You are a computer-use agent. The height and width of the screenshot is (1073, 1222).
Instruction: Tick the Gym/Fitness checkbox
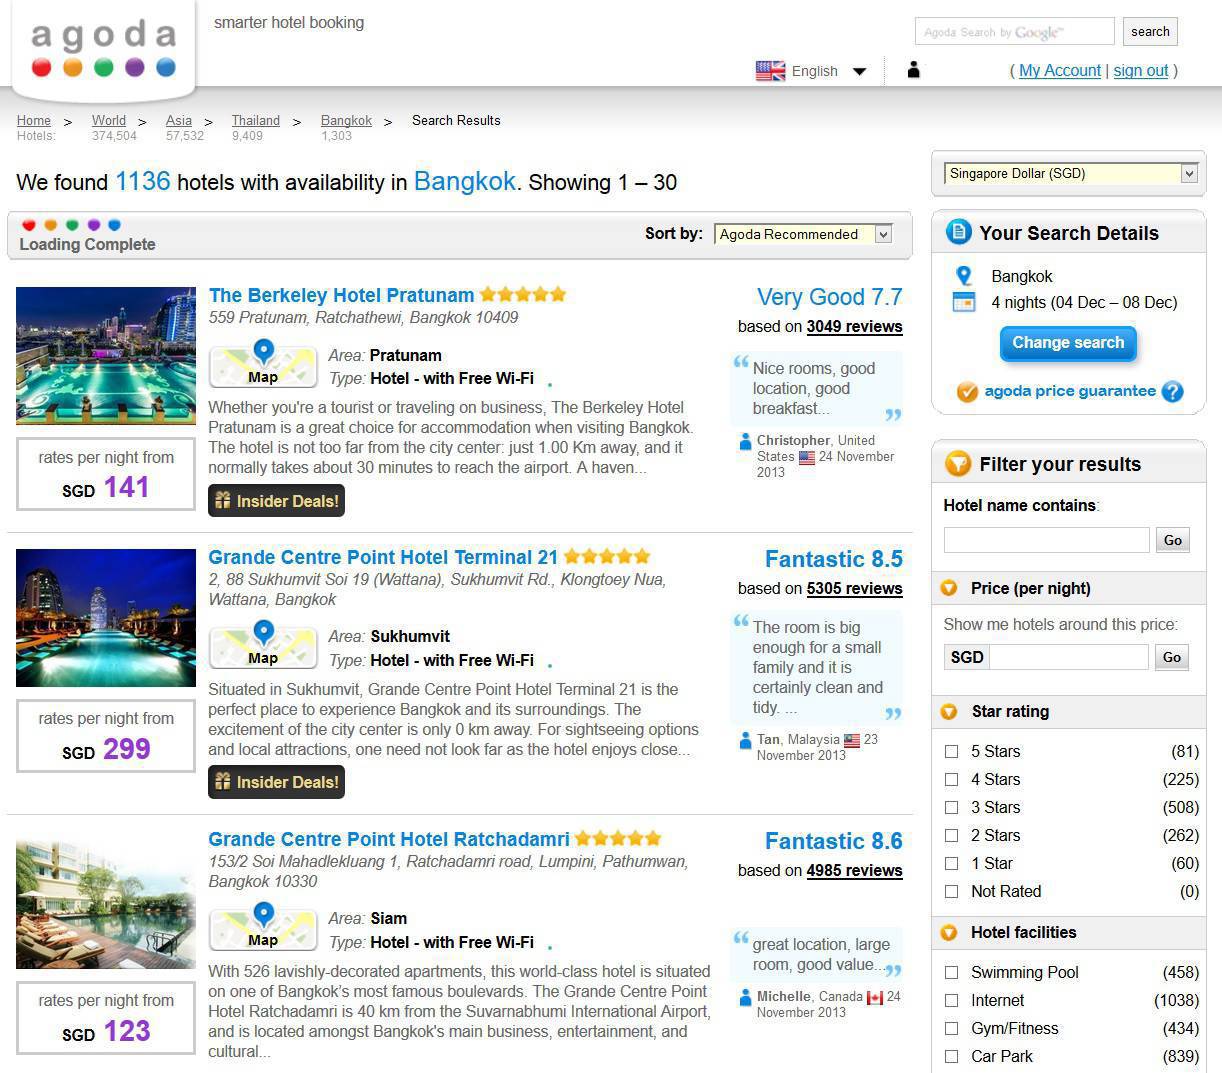pos(952,1028)
